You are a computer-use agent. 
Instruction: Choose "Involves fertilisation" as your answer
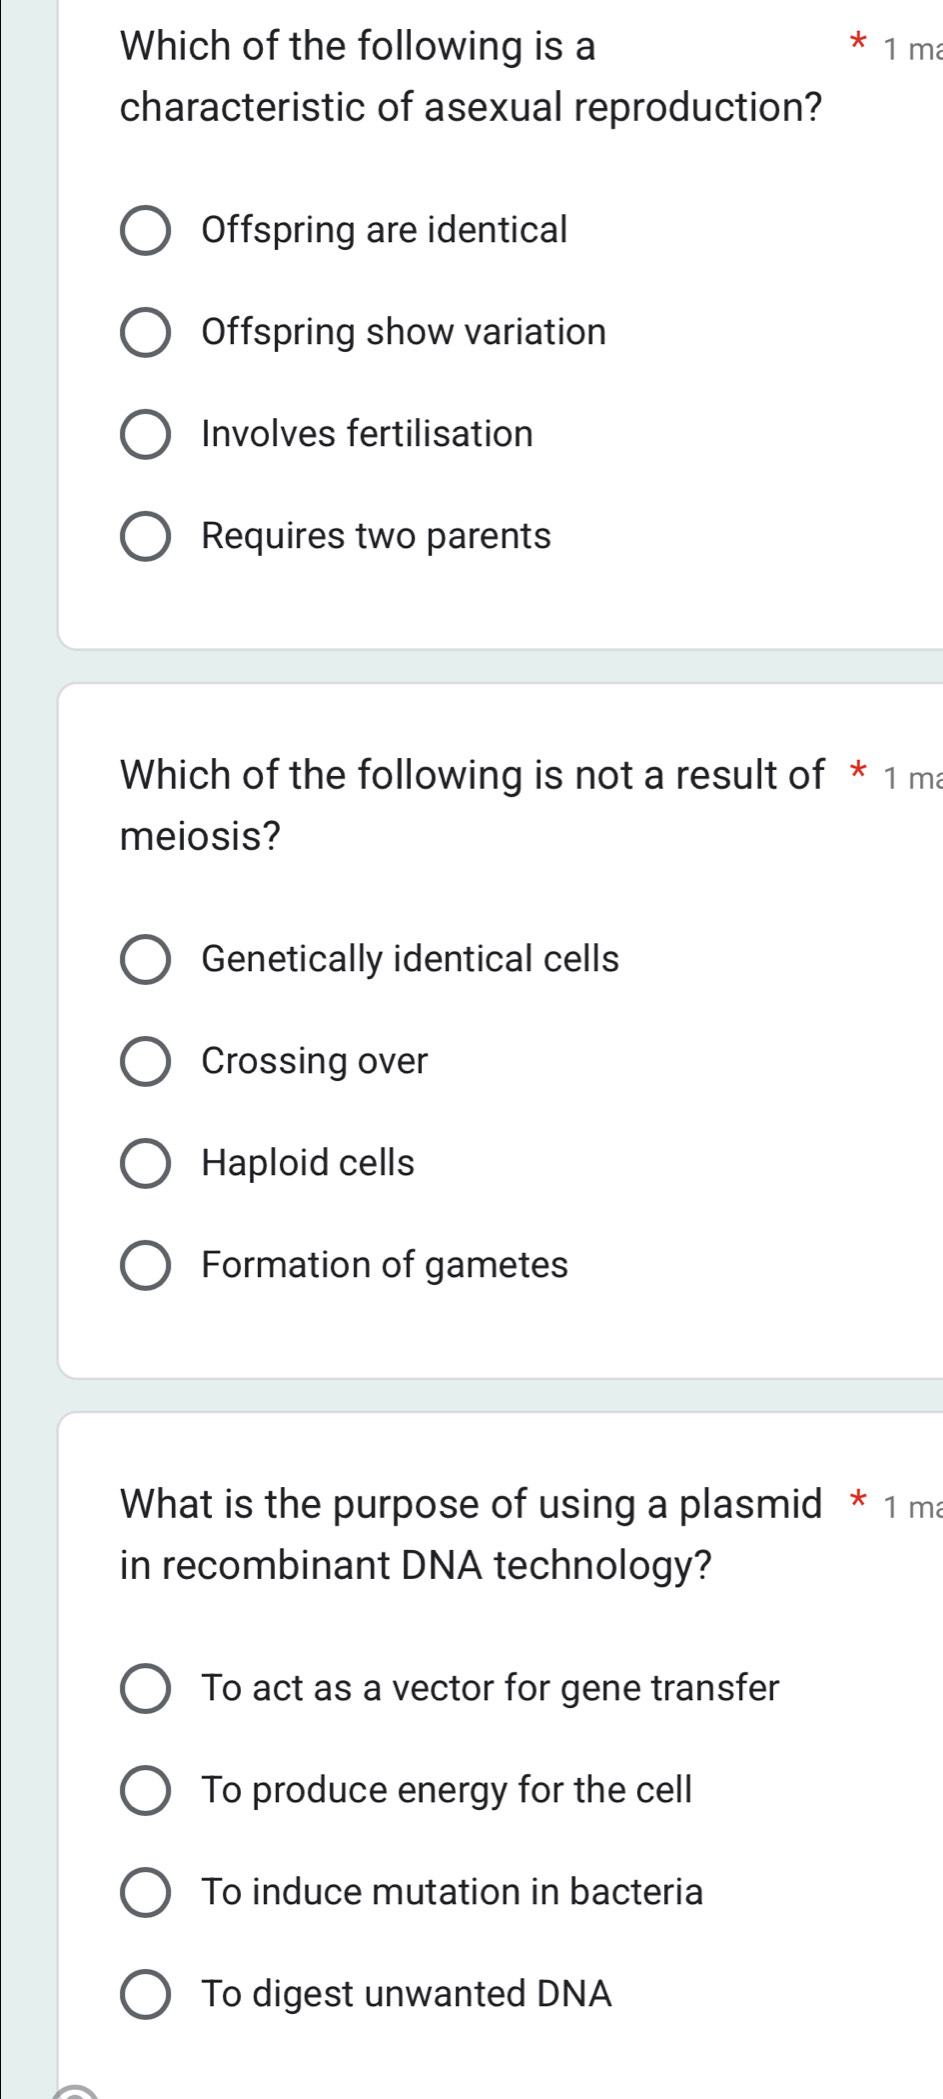(x=146, y=434)
